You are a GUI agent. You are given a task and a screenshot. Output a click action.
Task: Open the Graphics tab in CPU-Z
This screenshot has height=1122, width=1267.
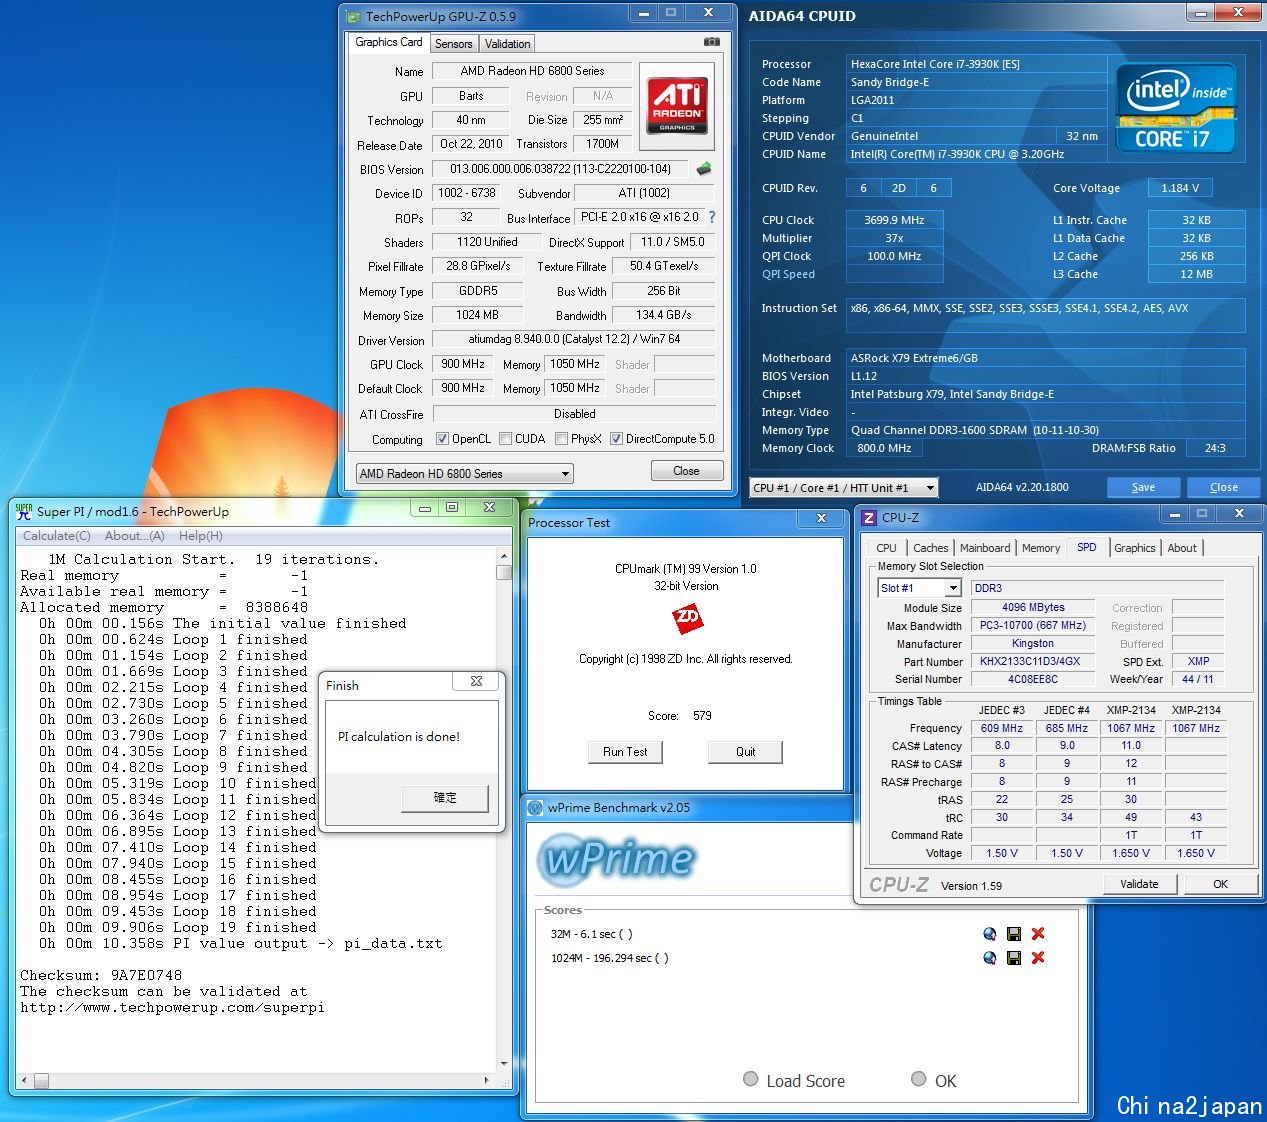(x=1135, y=548)
